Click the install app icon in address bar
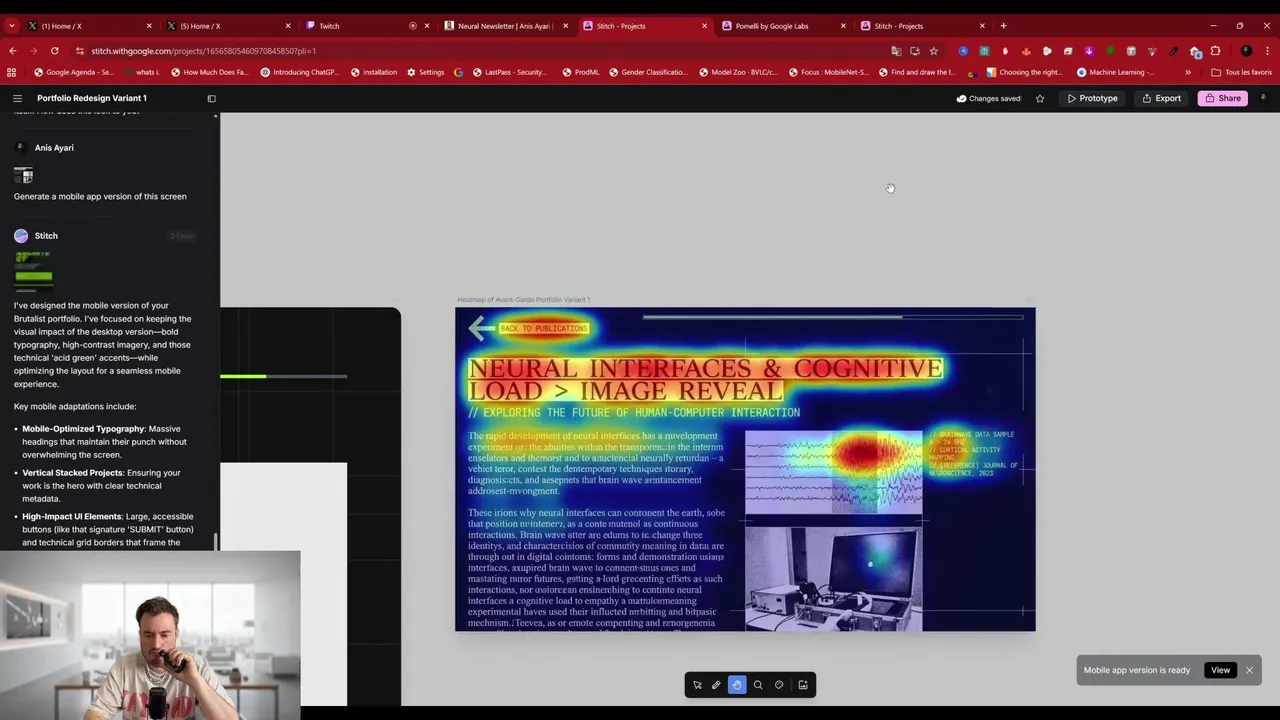 pos(915,51)
